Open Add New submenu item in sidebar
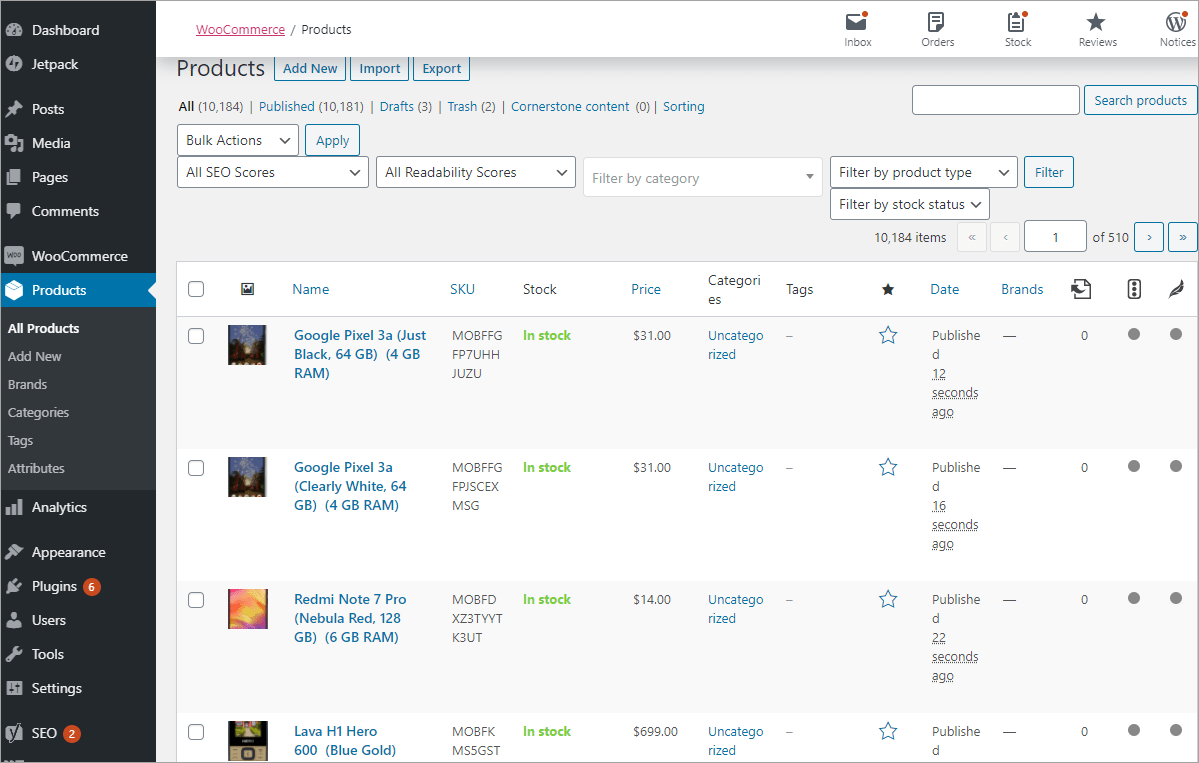 click(x=34, y=356)
